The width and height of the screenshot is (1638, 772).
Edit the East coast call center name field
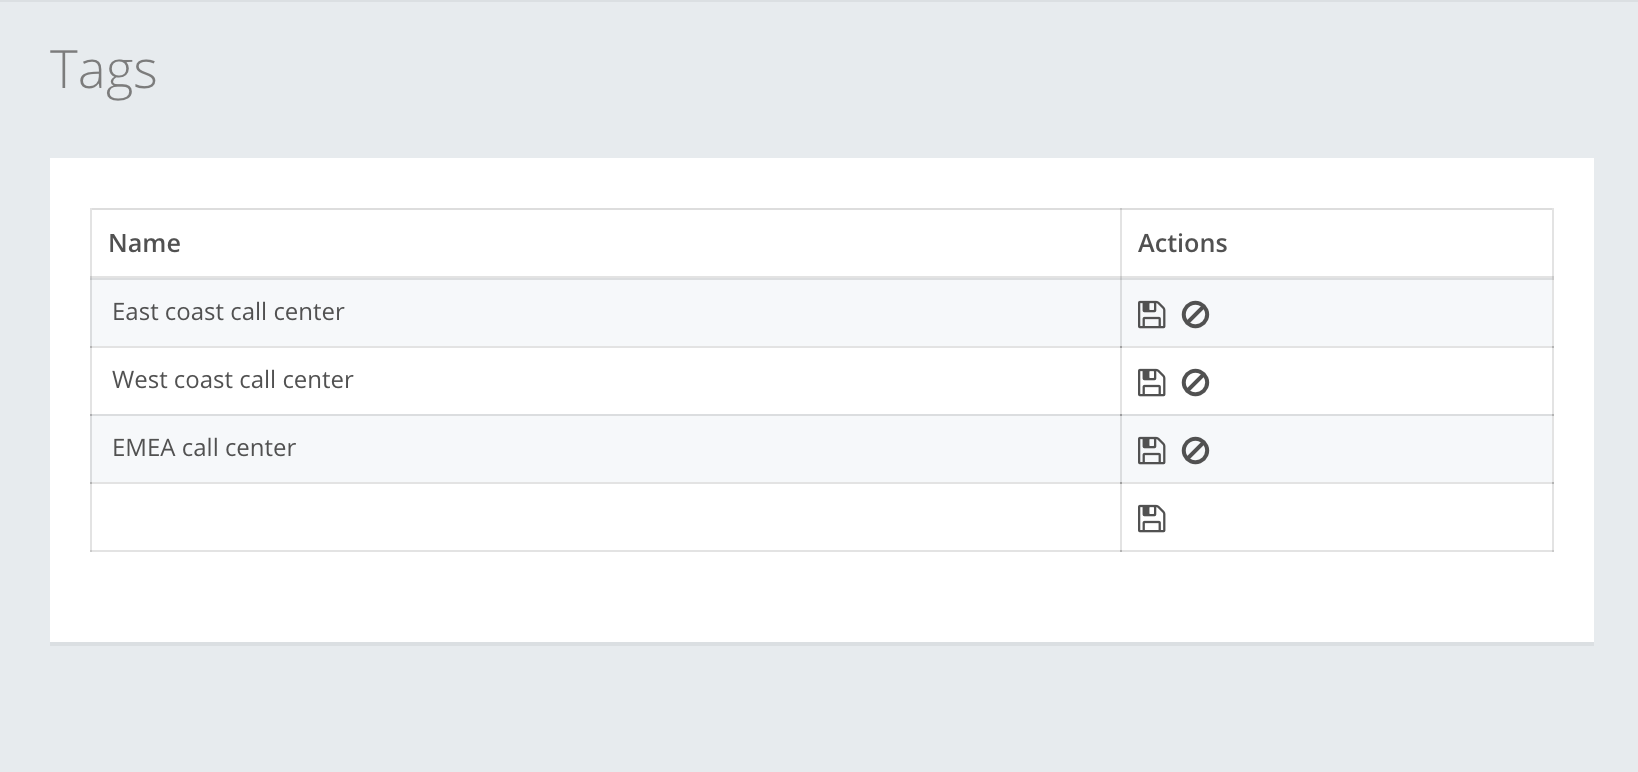[606, 313]
